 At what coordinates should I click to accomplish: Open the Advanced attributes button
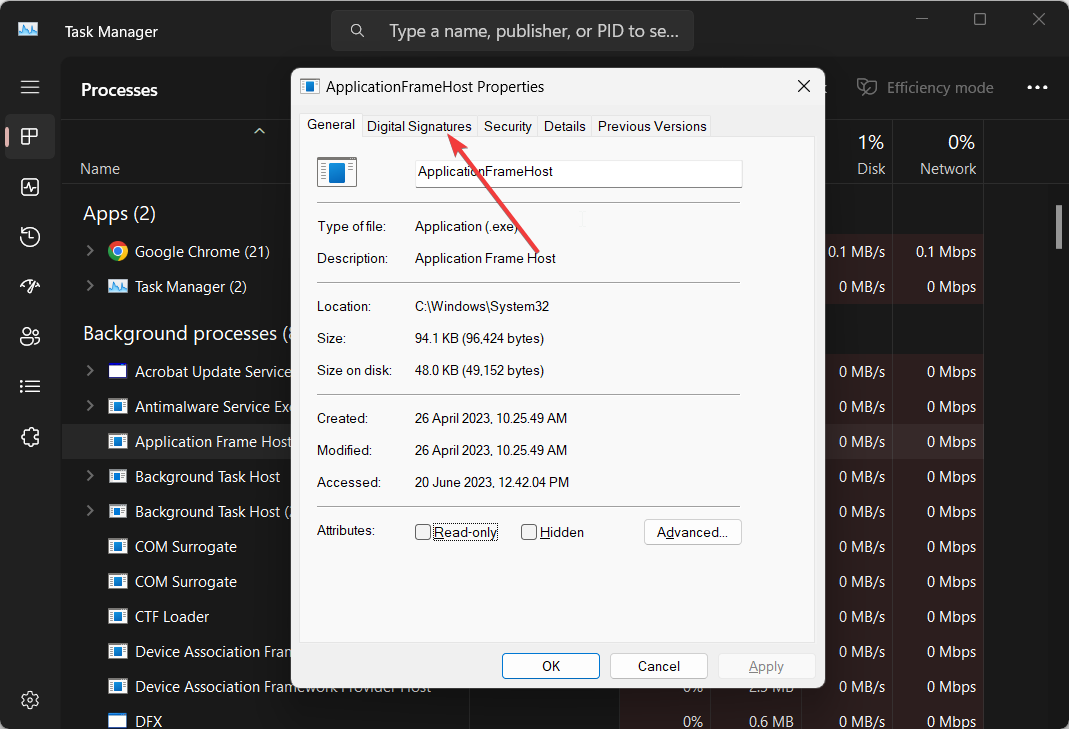tap(693, 532)
